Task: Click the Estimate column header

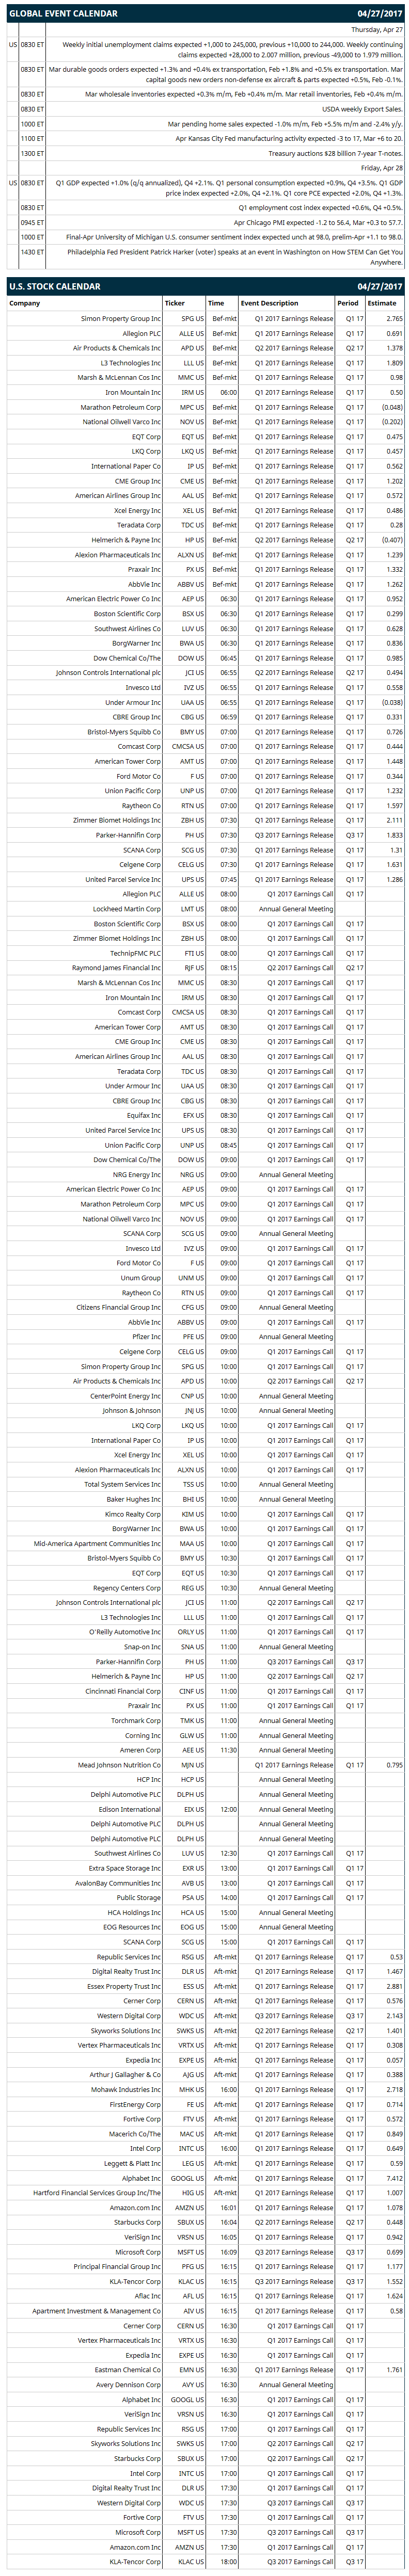Action: tap(381, 303)
